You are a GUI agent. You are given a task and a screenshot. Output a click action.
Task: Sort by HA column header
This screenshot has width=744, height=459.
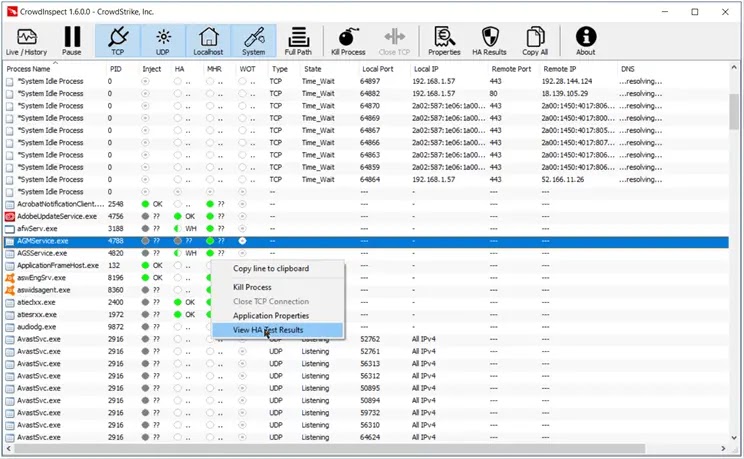point(179,69)
